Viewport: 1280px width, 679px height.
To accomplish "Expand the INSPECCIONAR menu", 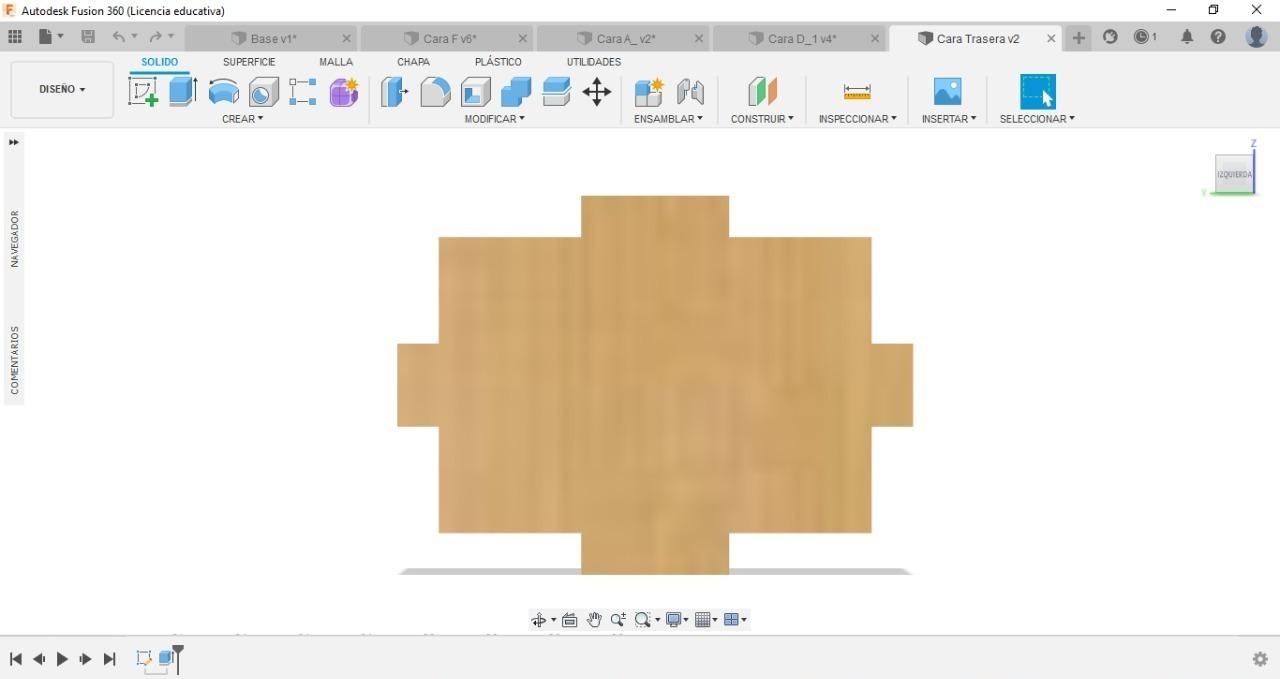I will [x=857, y=119].
